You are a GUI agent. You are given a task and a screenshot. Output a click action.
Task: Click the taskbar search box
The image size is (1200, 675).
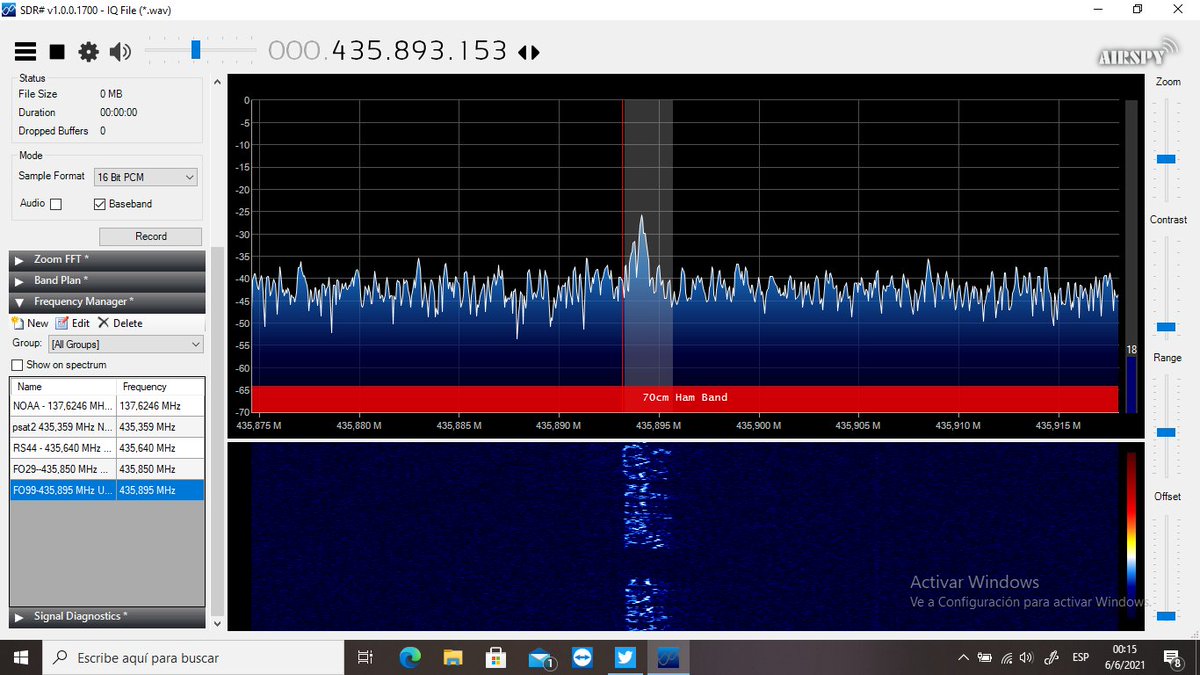point(193,658)
